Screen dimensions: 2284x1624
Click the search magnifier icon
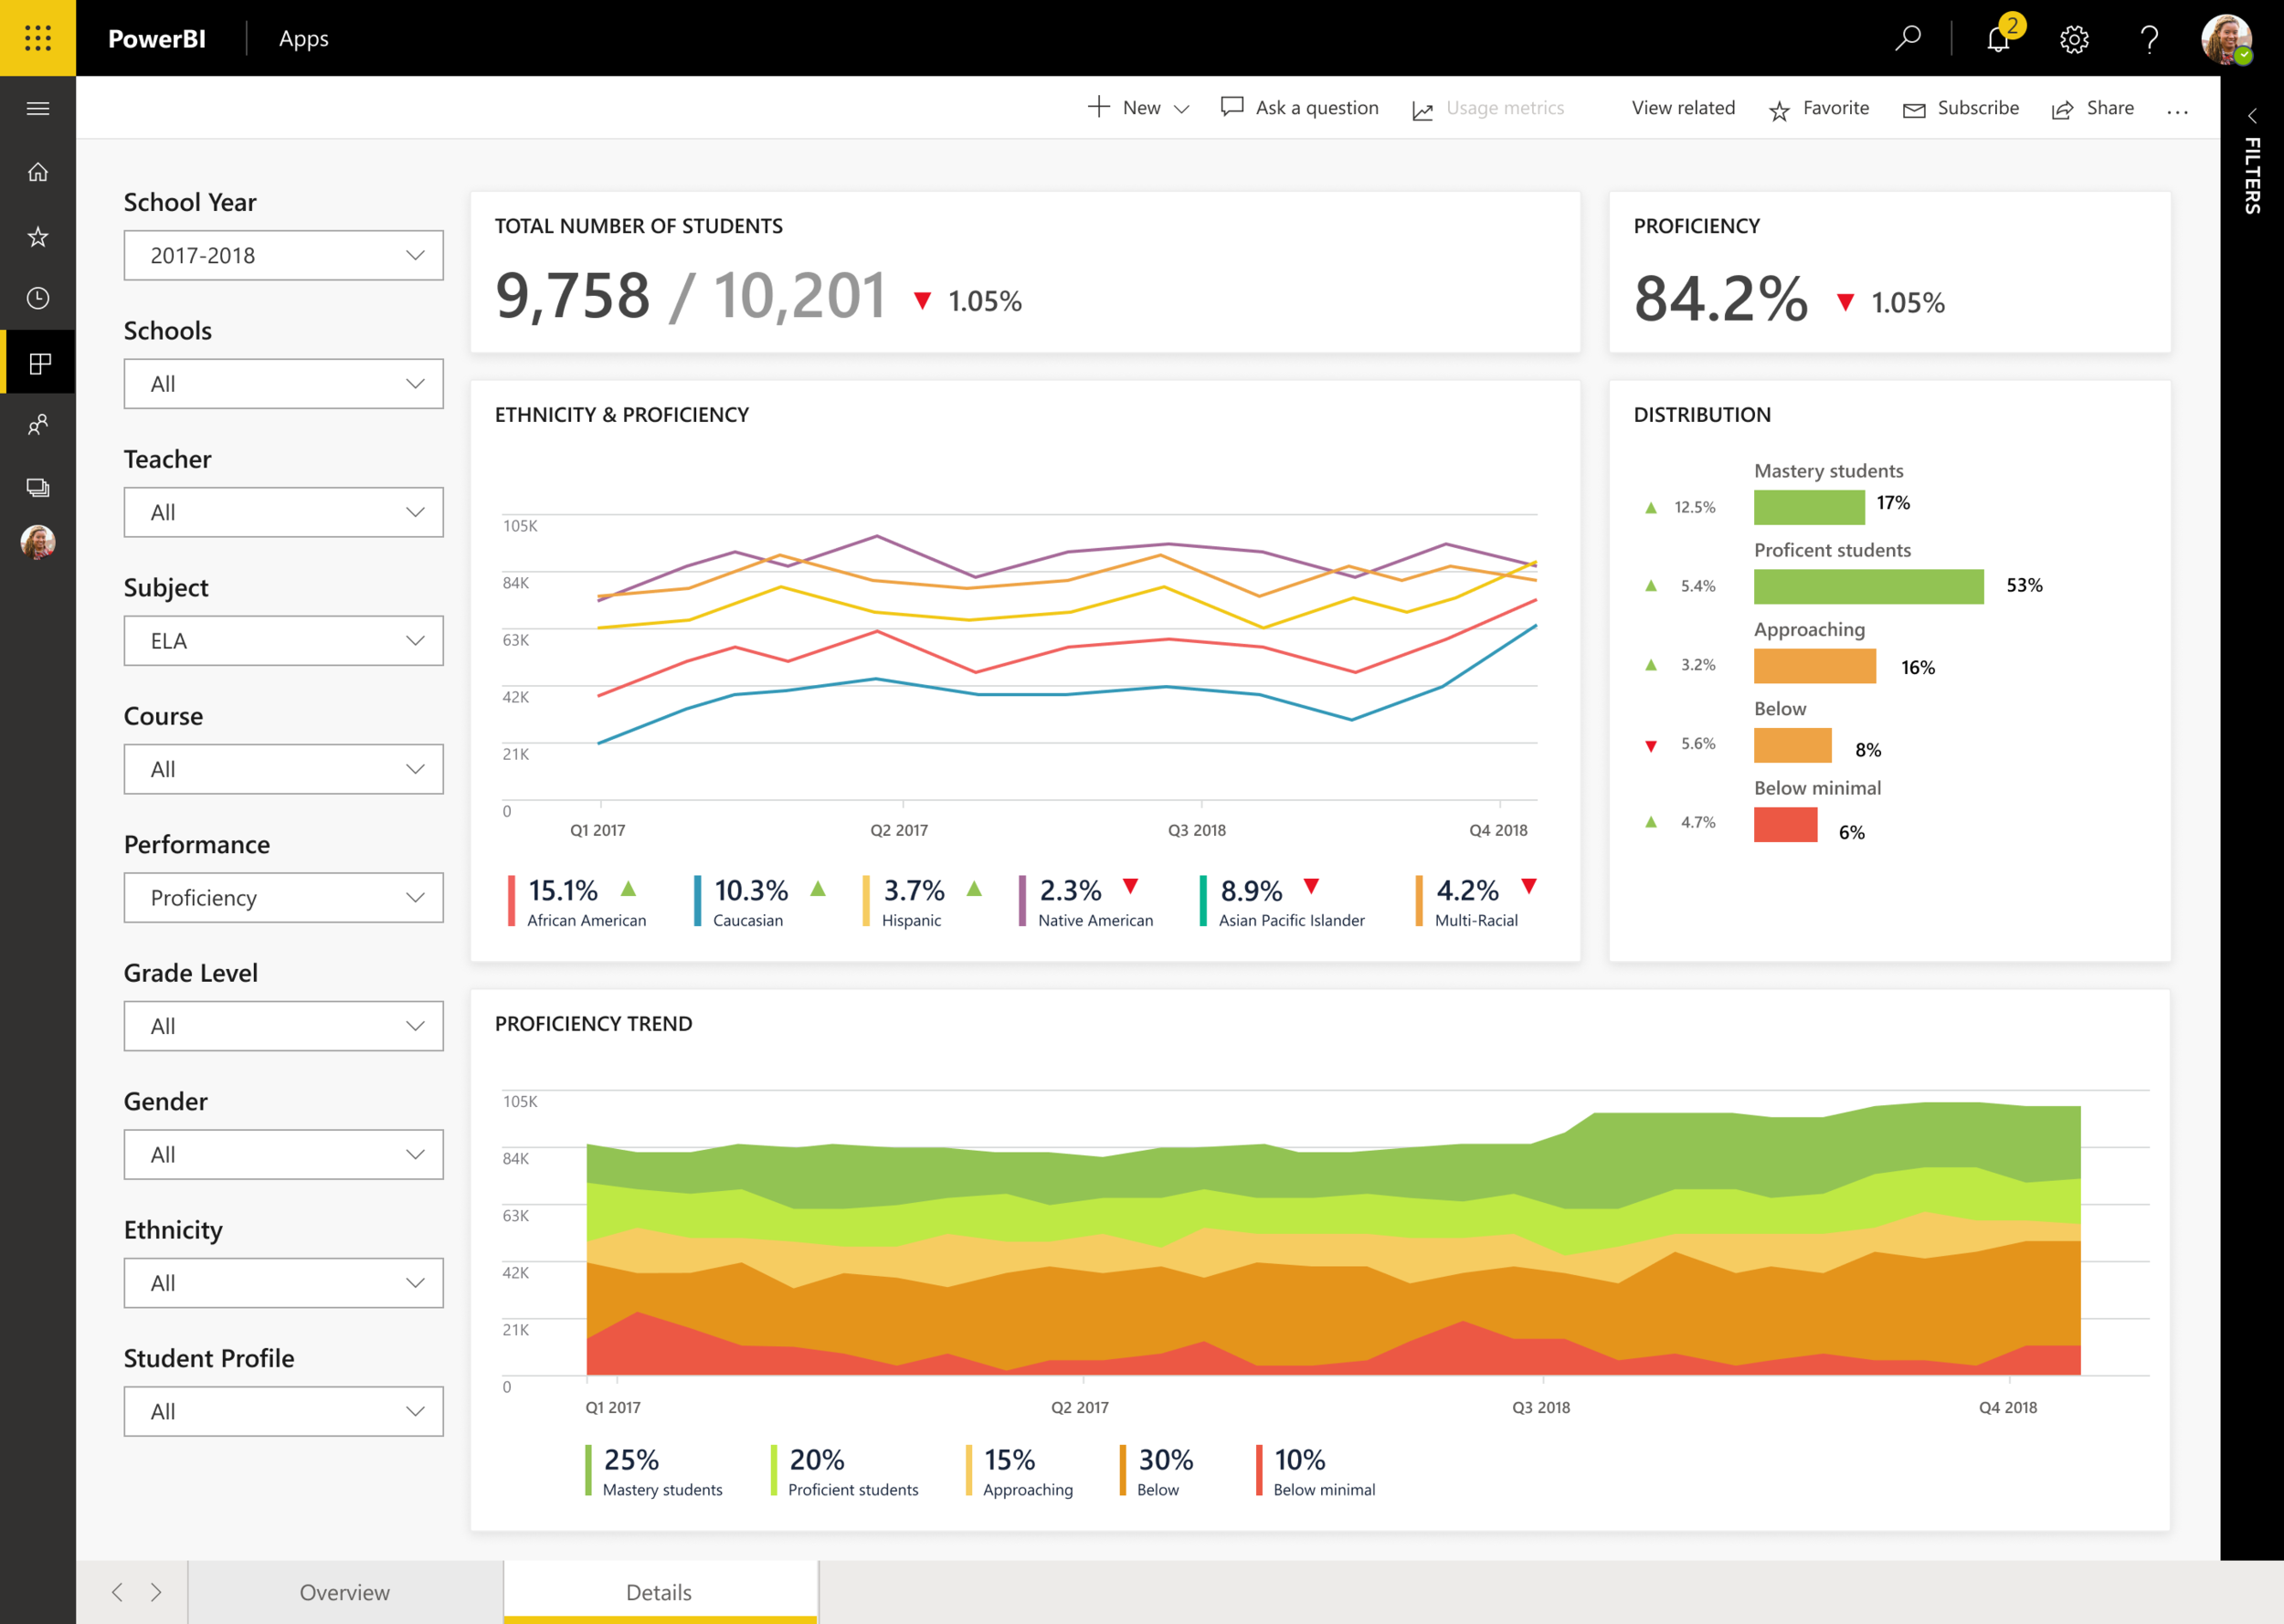click(x=1907, y=39)
